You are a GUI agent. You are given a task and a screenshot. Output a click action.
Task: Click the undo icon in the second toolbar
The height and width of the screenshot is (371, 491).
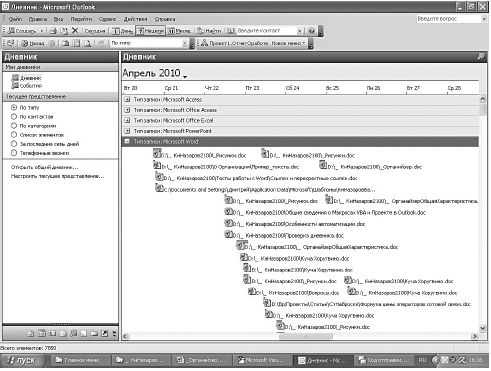(x=101, y=43)
